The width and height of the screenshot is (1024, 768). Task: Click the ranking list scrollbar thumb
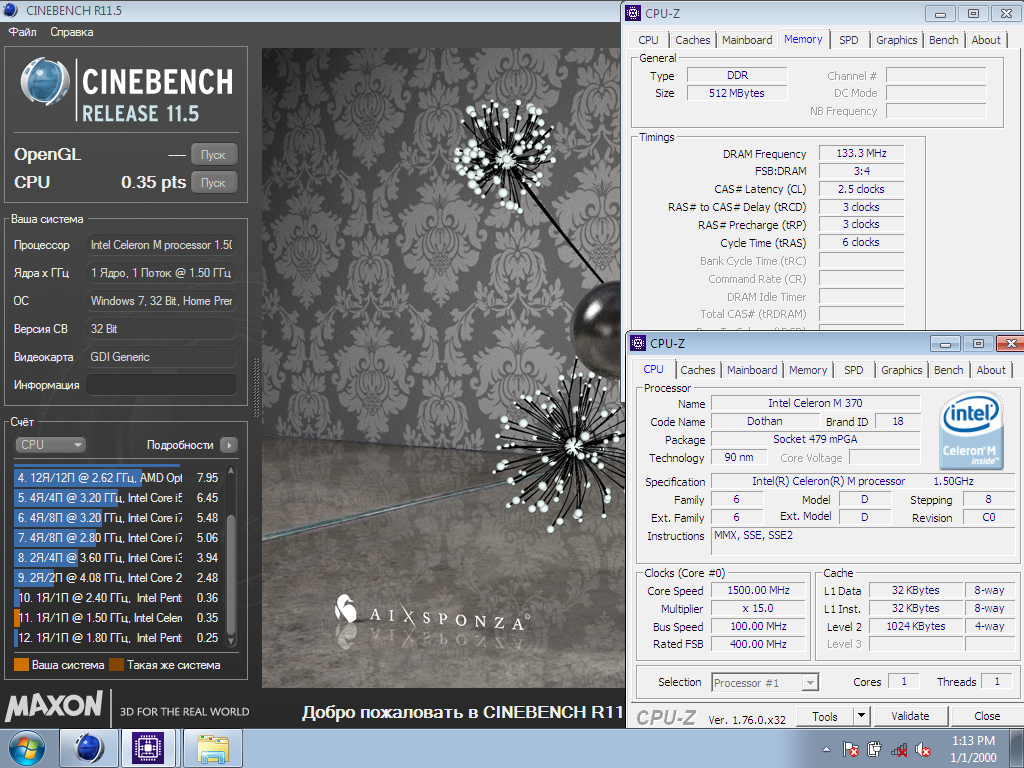[x=231, y=575]
